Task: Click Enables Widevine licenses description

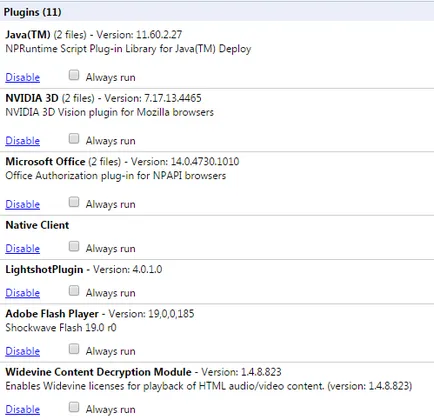Action: (209, 386)
